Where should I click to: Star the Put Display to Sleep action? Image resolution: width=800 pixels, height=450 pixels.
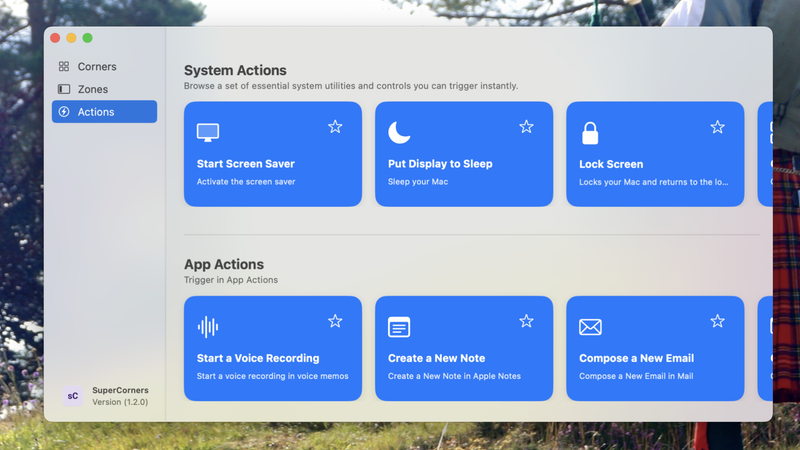tap(526, 127)
